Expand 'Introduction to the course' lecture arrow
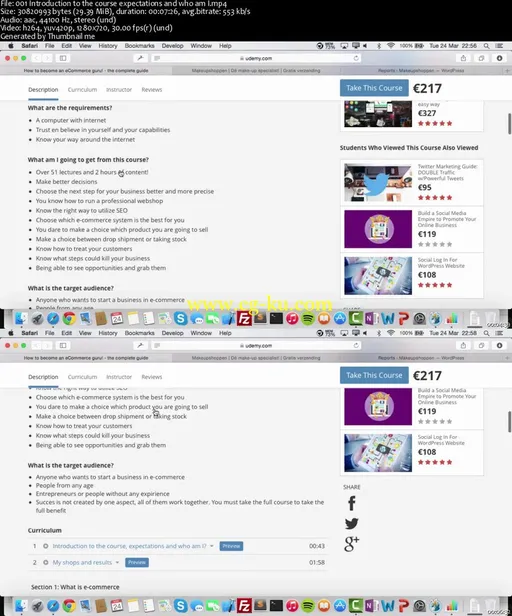The image size is (512, 616). tap(212, 546)
